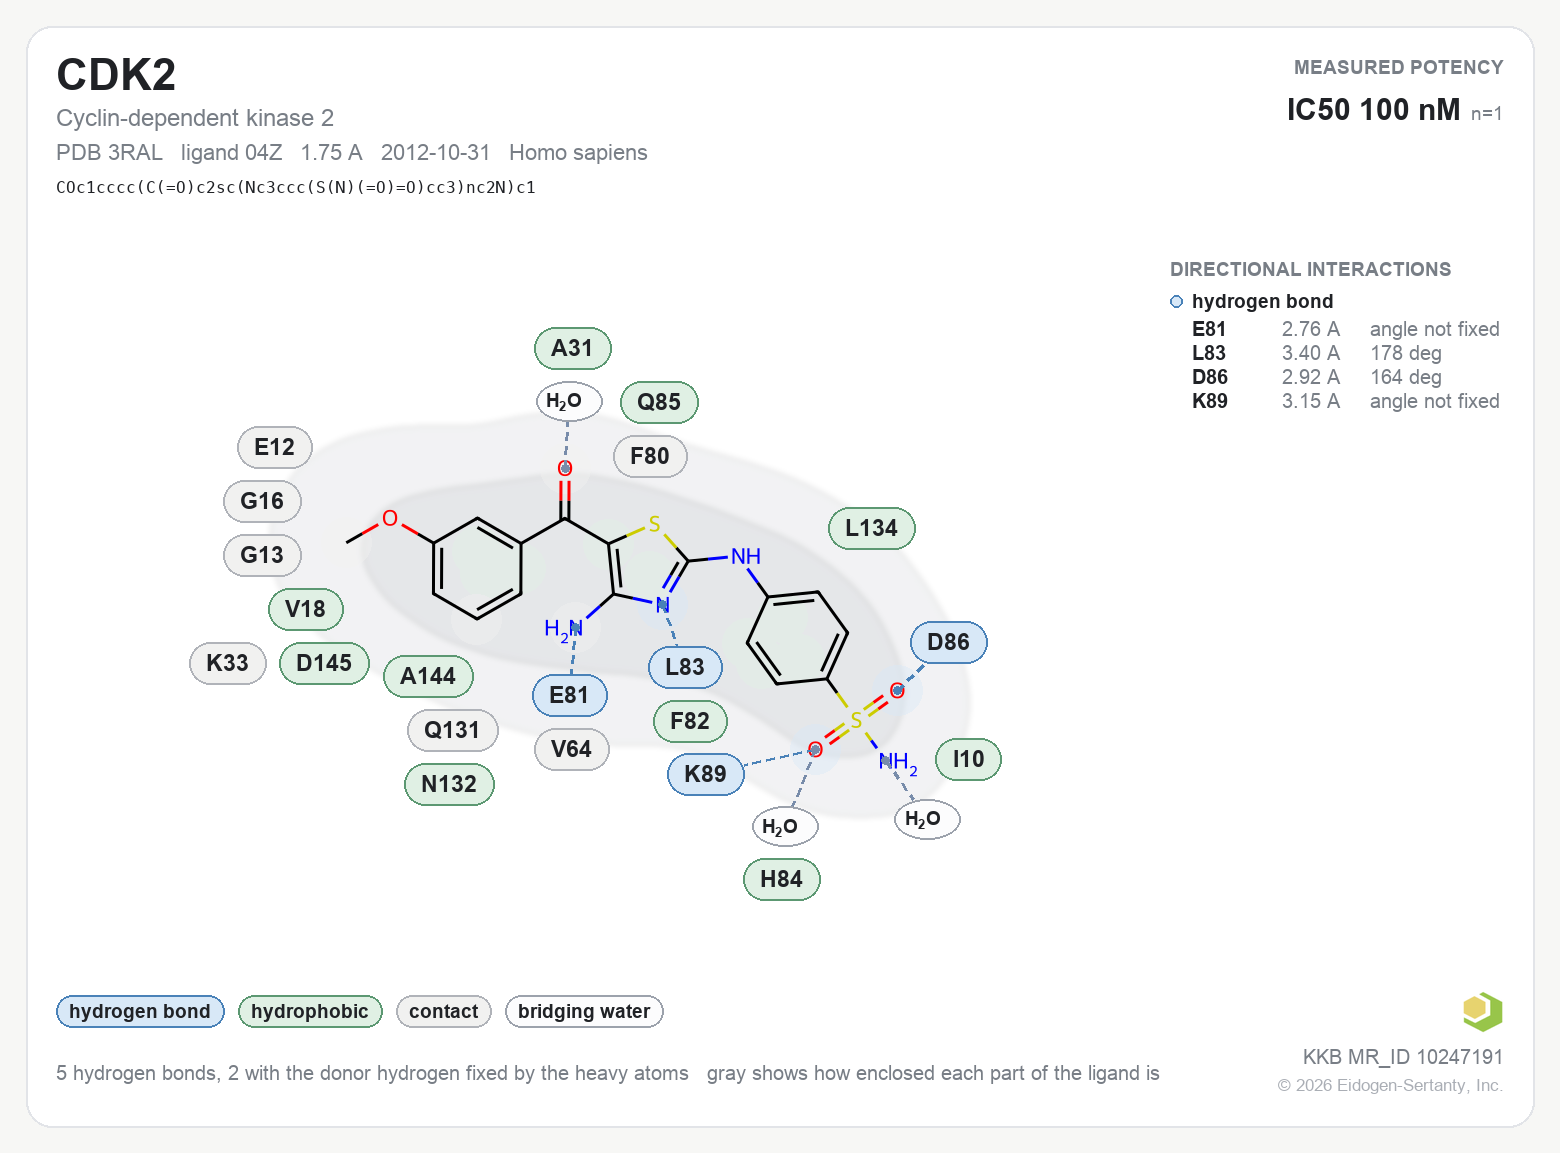Click residue label L134
The image size is (1560, 1153).
[871, 528]
